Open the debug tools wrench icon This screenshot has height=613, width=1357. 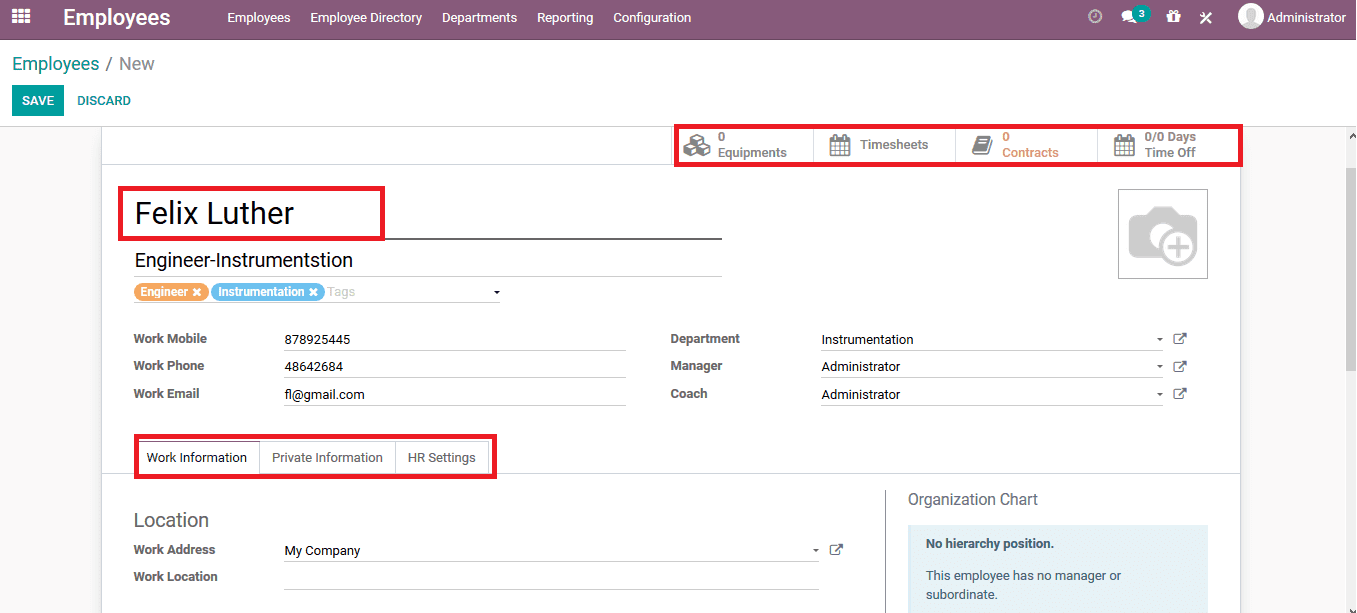click(1206, 17)
